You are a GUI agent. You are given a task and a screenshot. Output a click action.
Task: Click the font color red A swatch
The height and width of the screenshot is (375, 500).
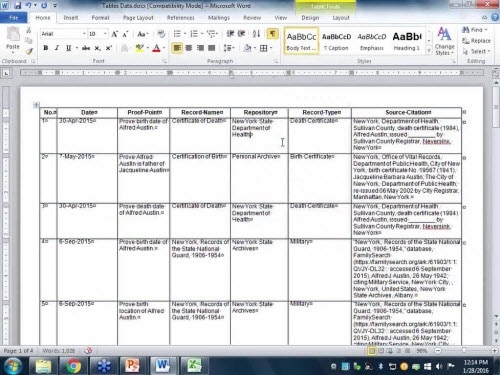click(x=156, y=48)
